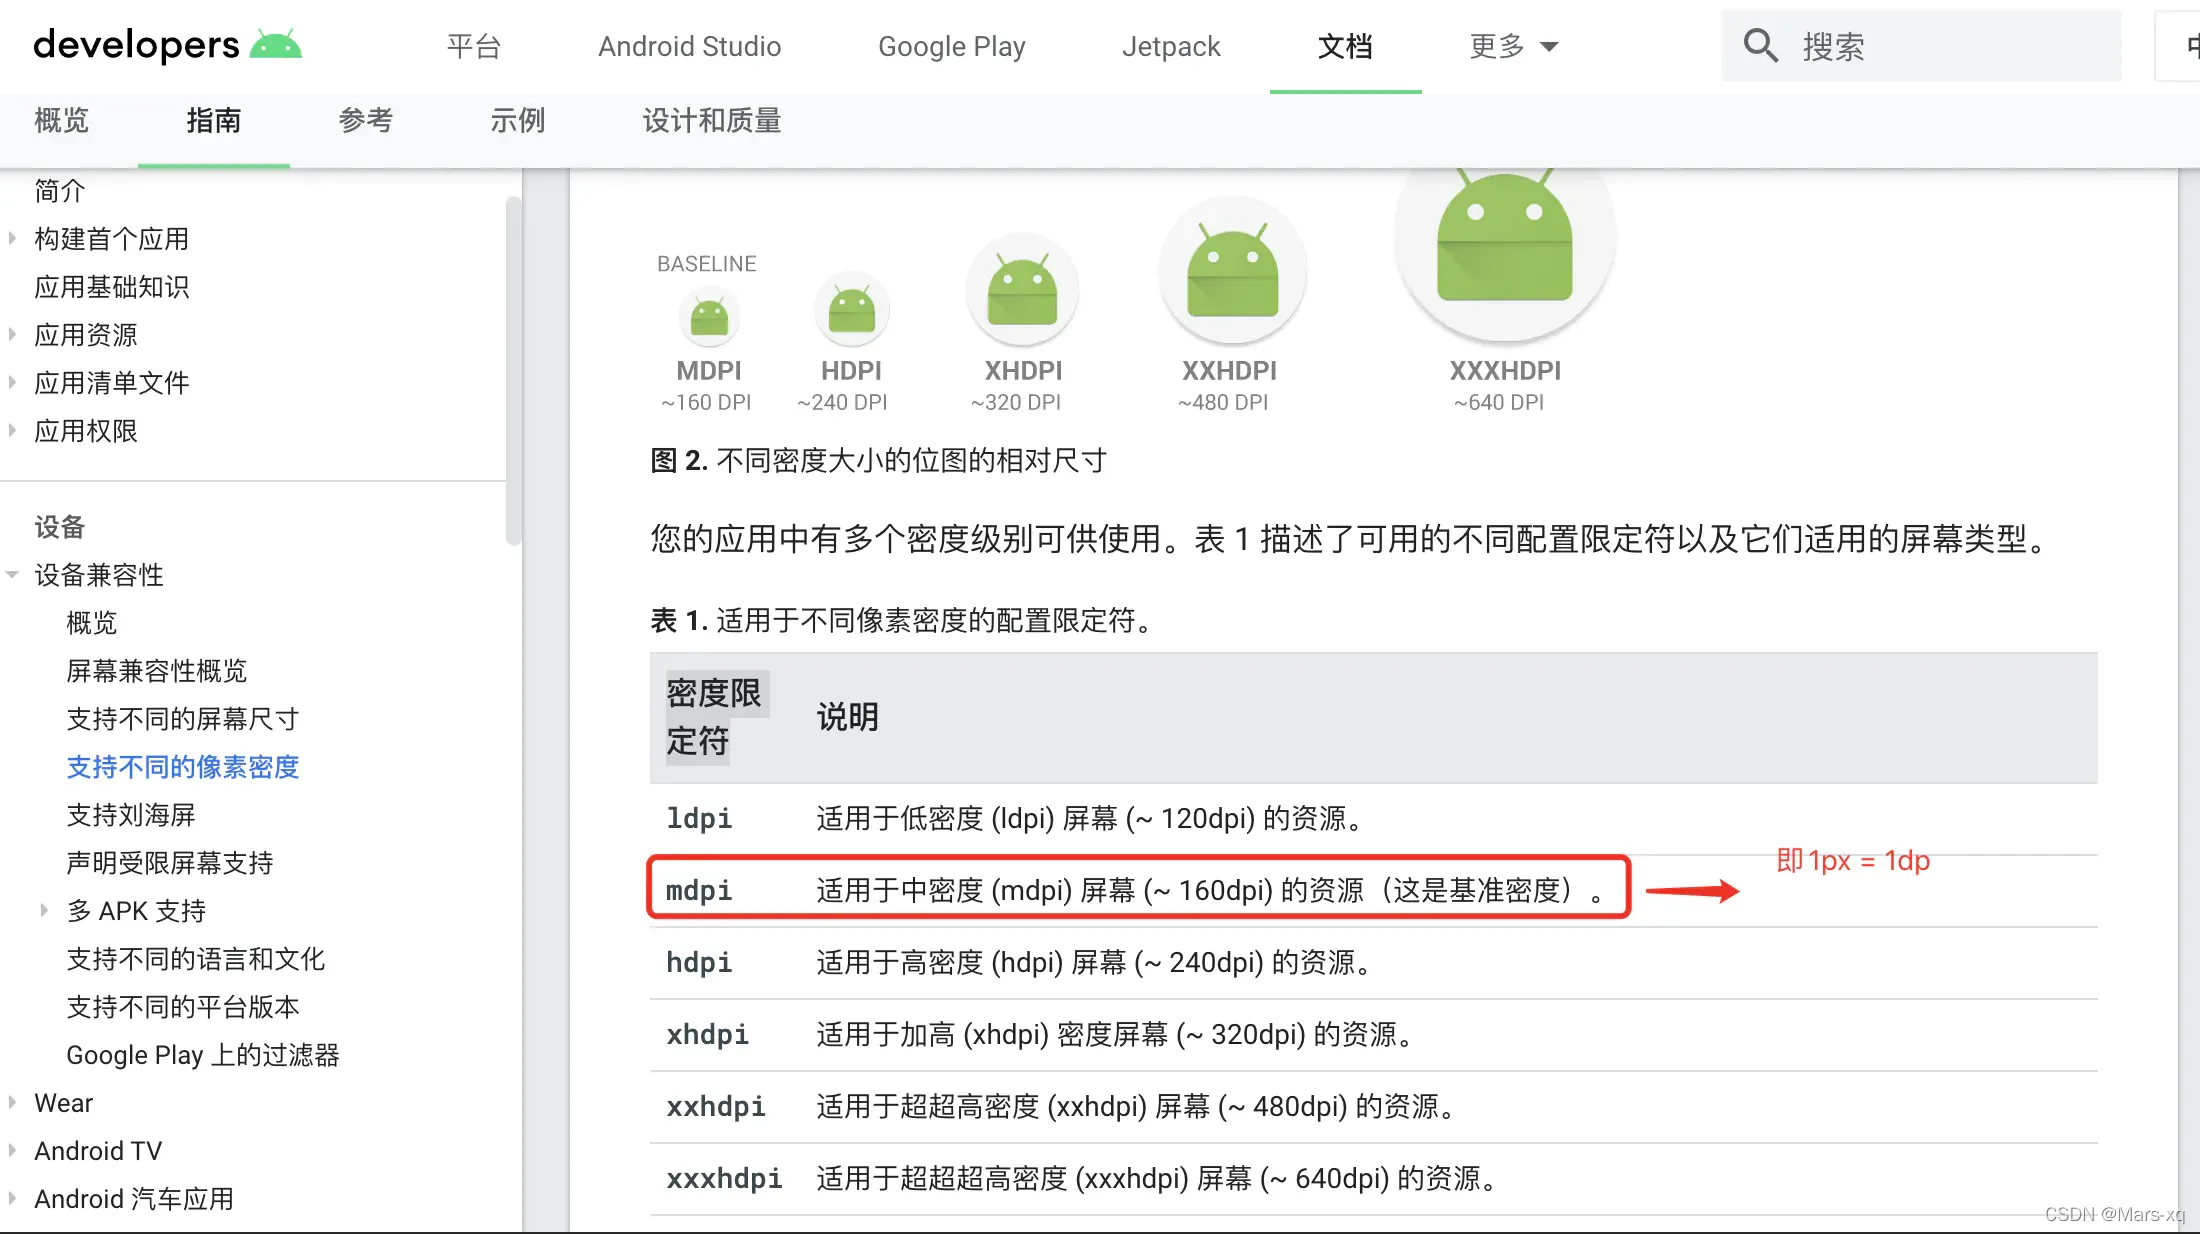Expand the 构建首个应用 tree item
The image size is (2200, 1234).
(13, 238)
